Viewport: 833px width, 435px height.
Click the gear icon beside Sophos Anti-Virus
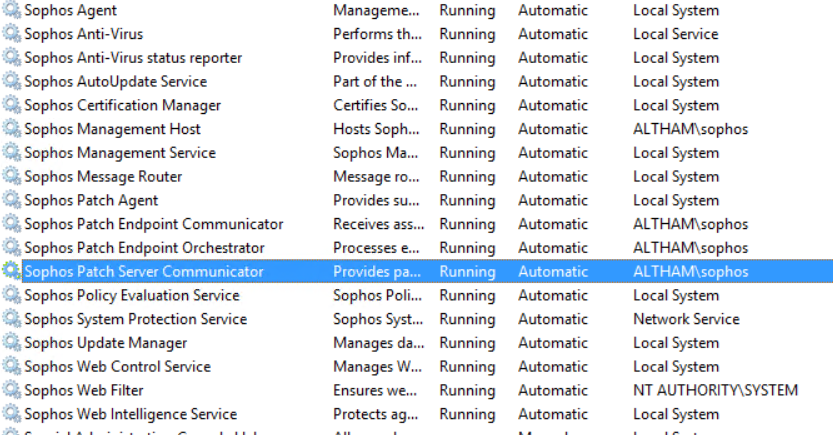click(11, 33)
